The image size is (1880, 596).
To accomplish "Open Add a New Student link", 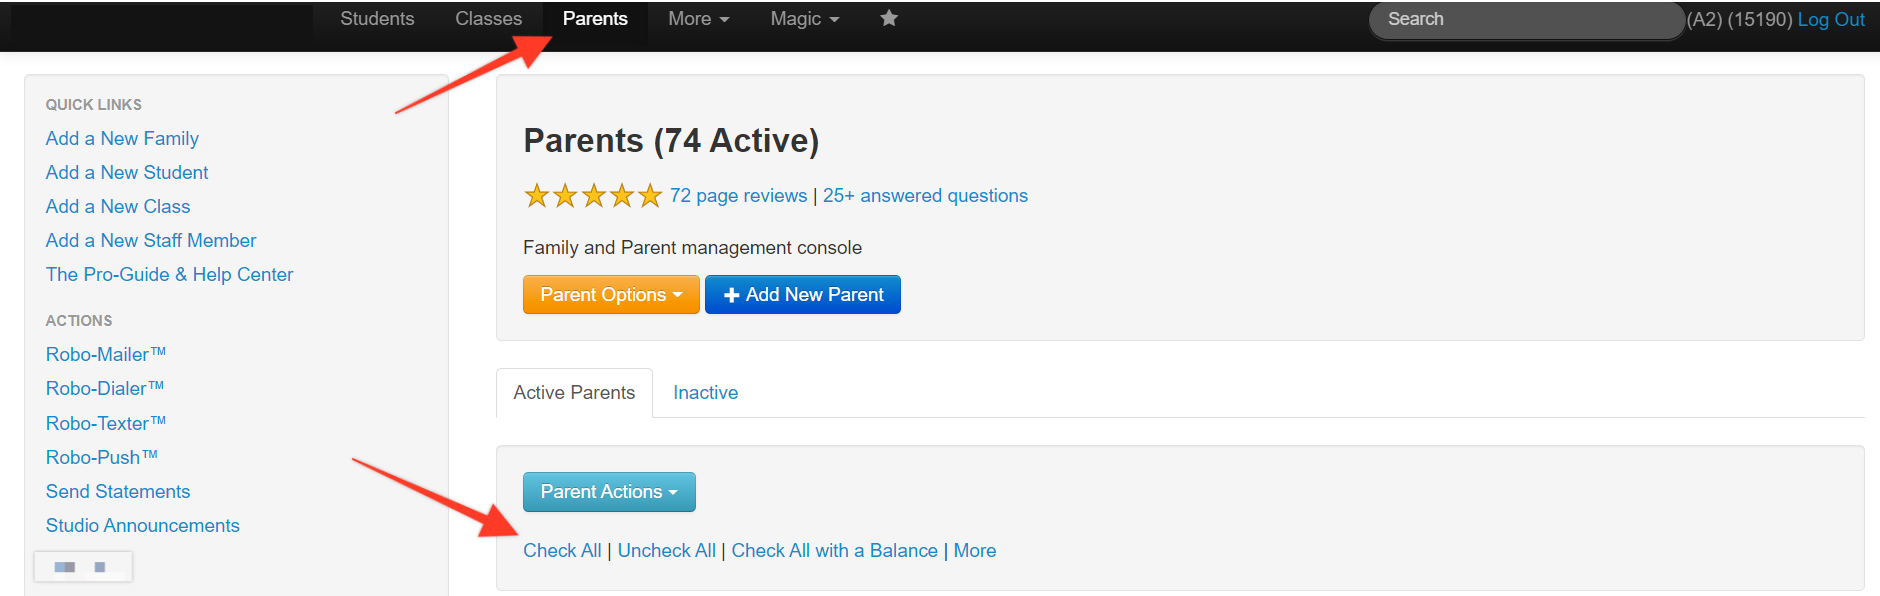I will [127, 172].
